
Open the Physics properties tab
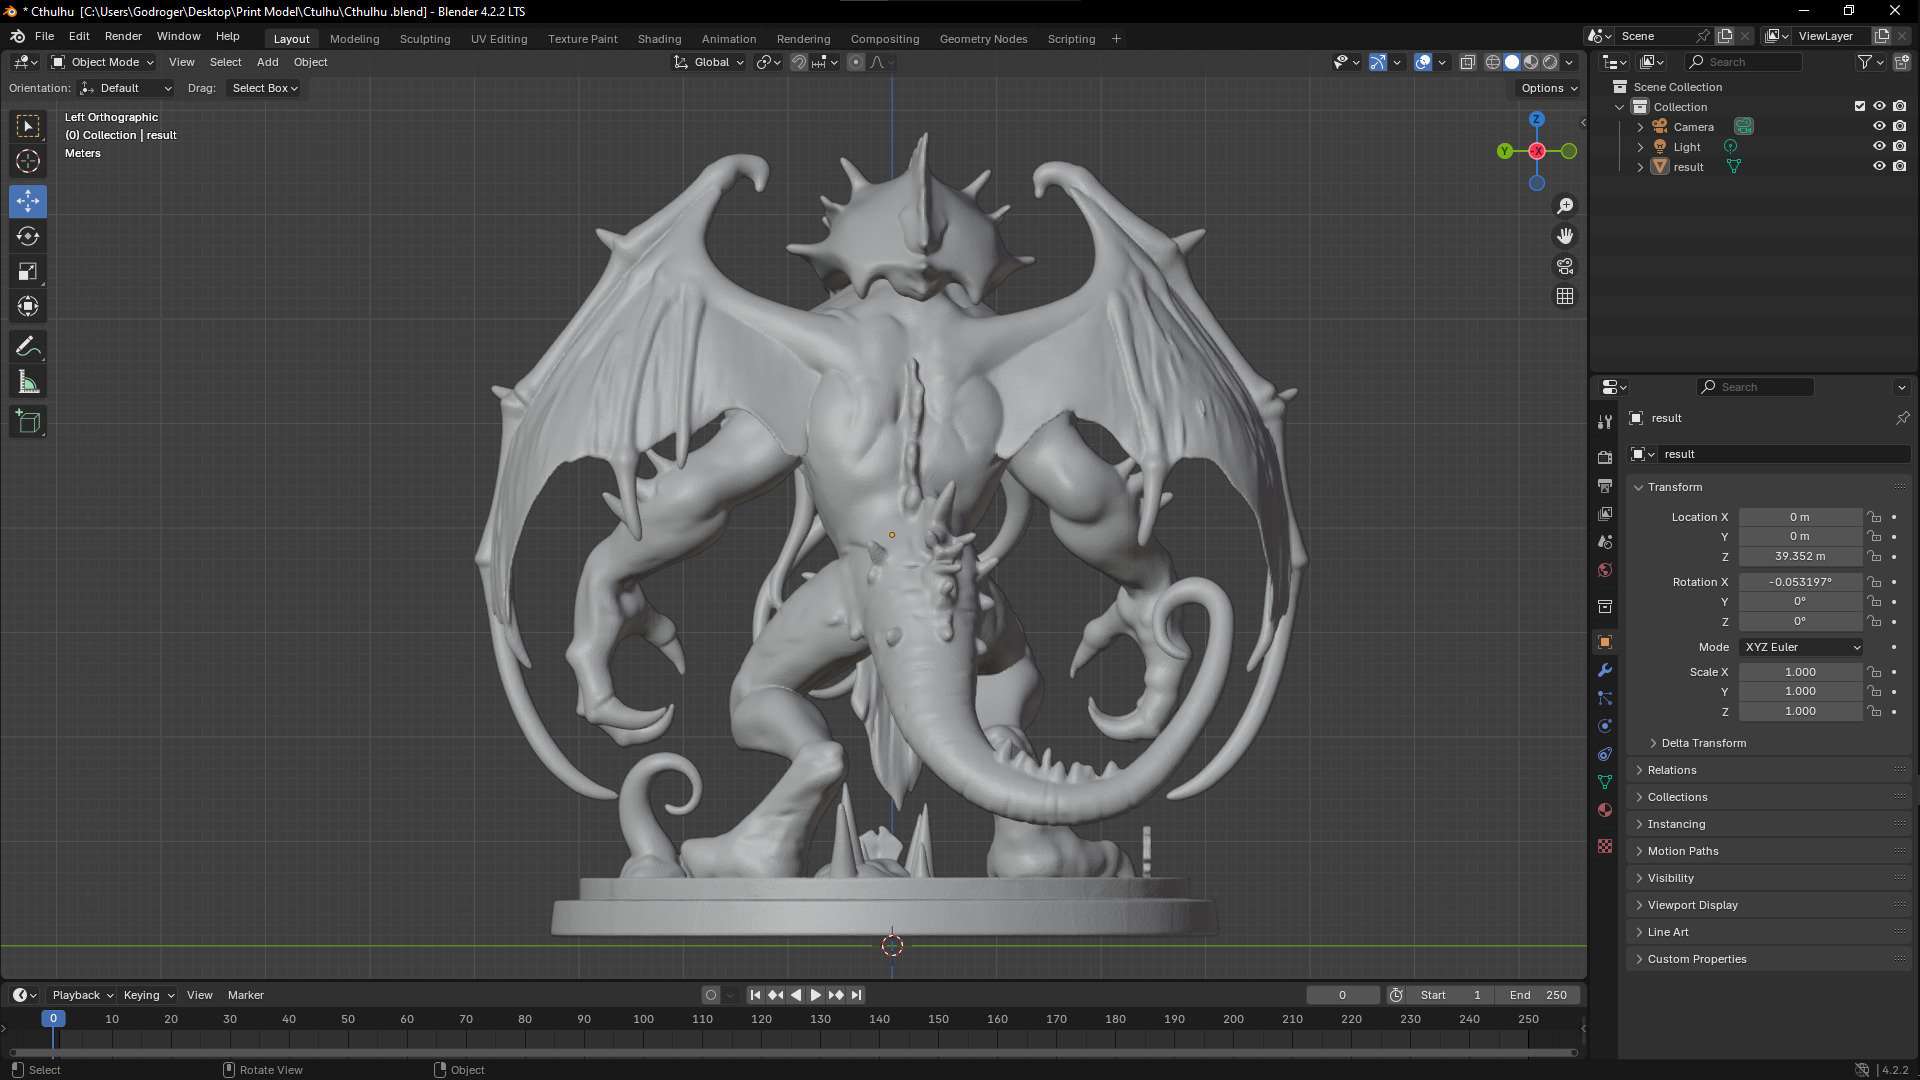click(x=1605, y=726)
